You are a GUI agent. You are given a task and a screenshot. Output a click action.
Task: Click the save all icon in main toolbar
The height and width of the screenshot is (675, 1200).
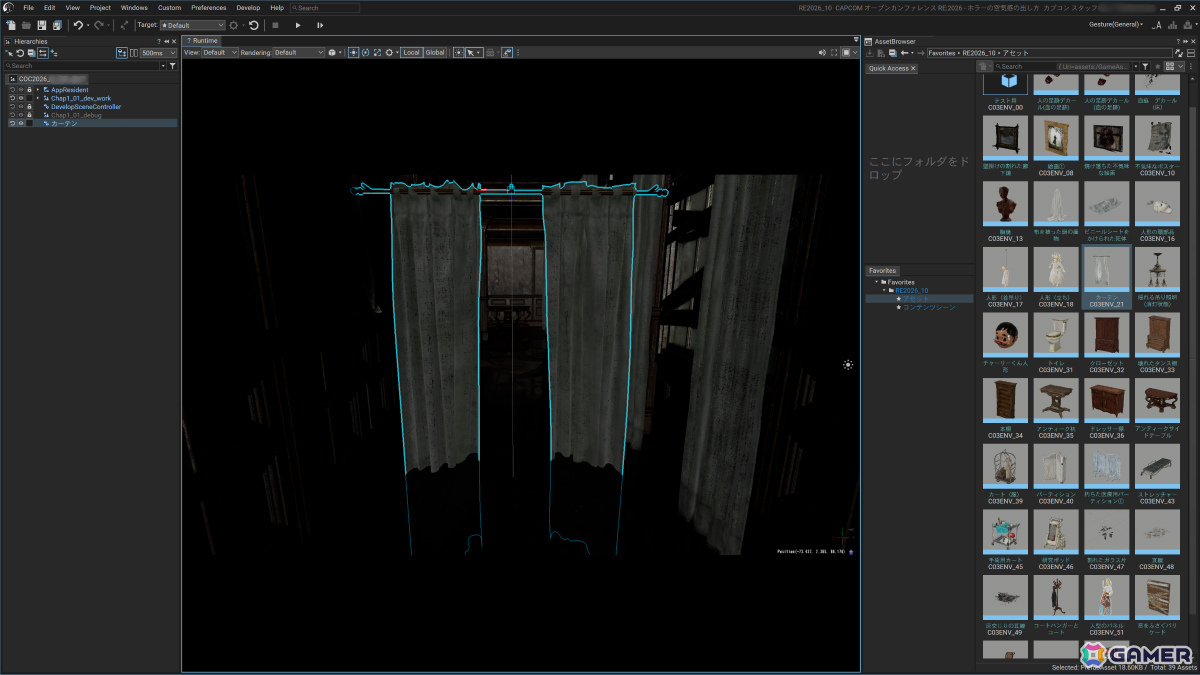pyautogui.click(x=57, y=25)
